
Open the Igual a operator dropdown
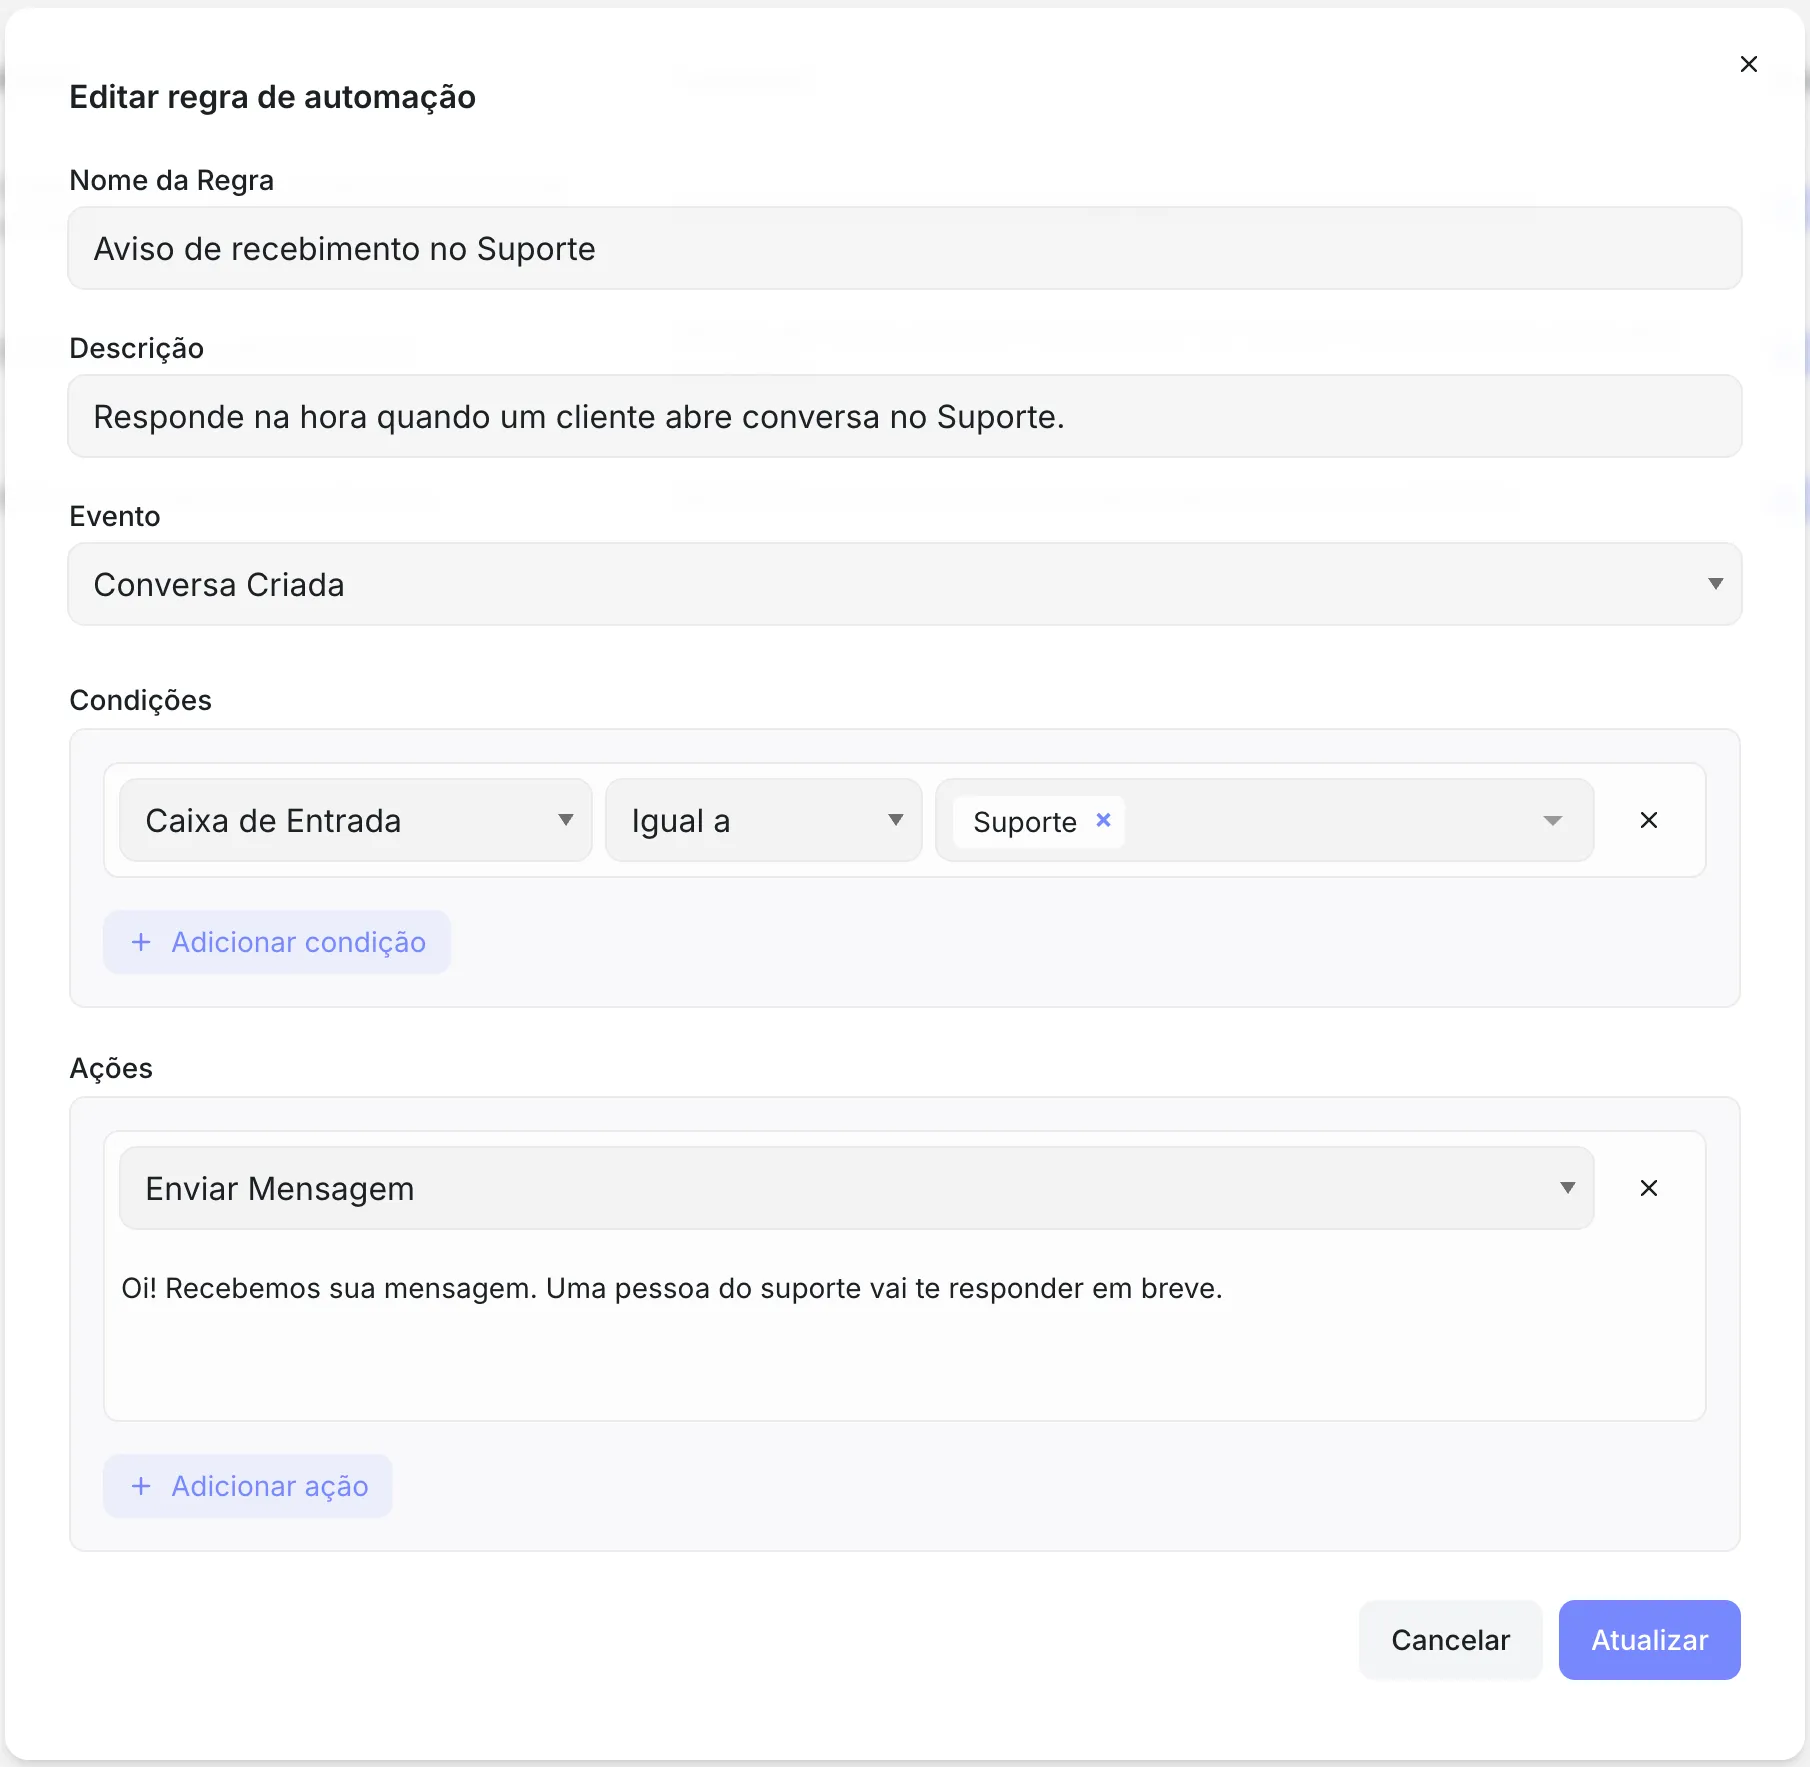[x=763, y=820]
